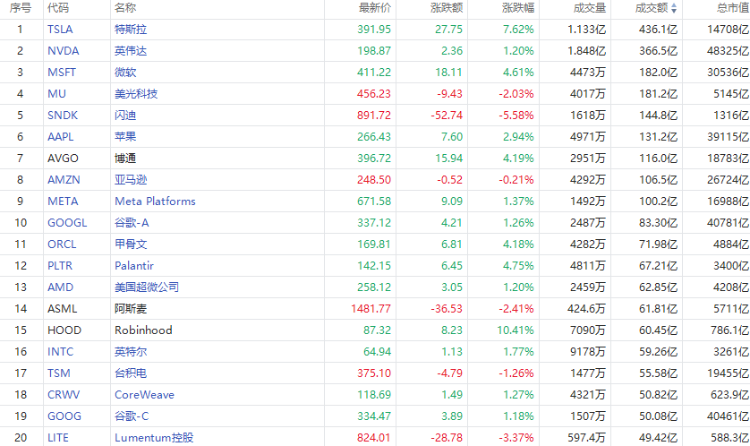Open the INTC ticker link
The width and height of the screenshot is (750, 446).
point(60,352)
